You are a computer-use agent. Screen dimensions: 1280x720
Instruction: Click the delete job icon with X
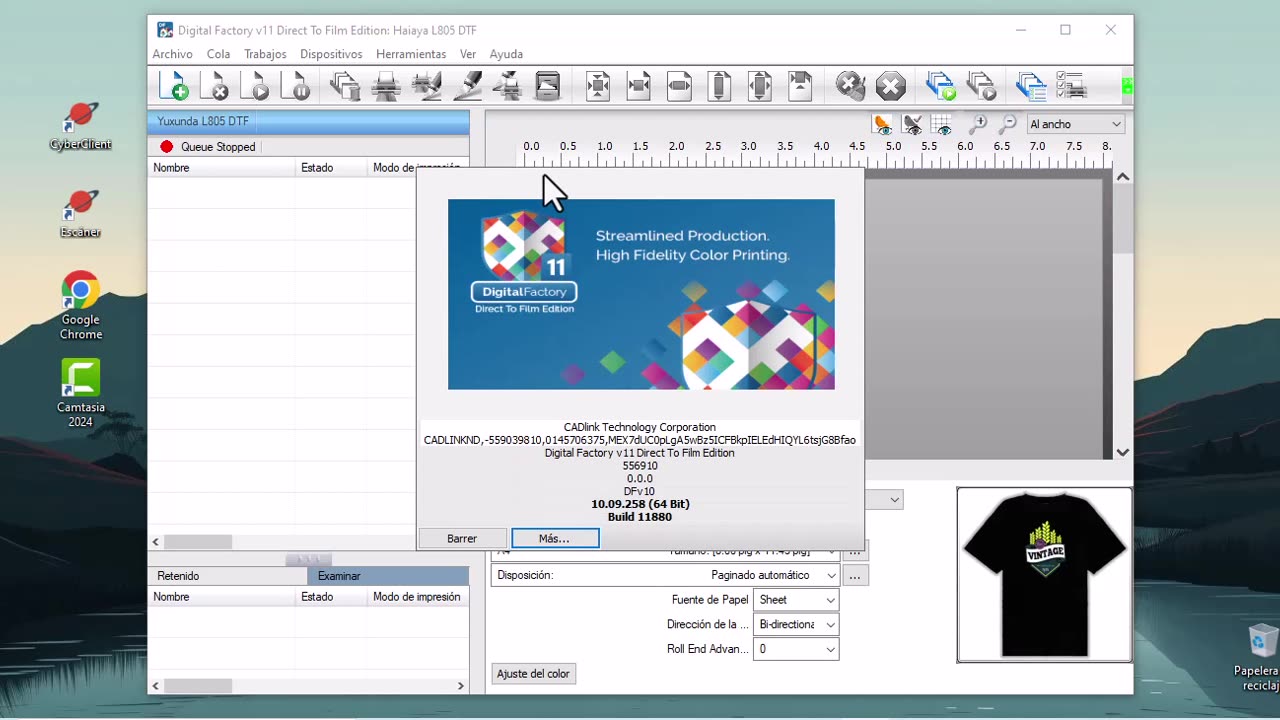click(215, 86)
